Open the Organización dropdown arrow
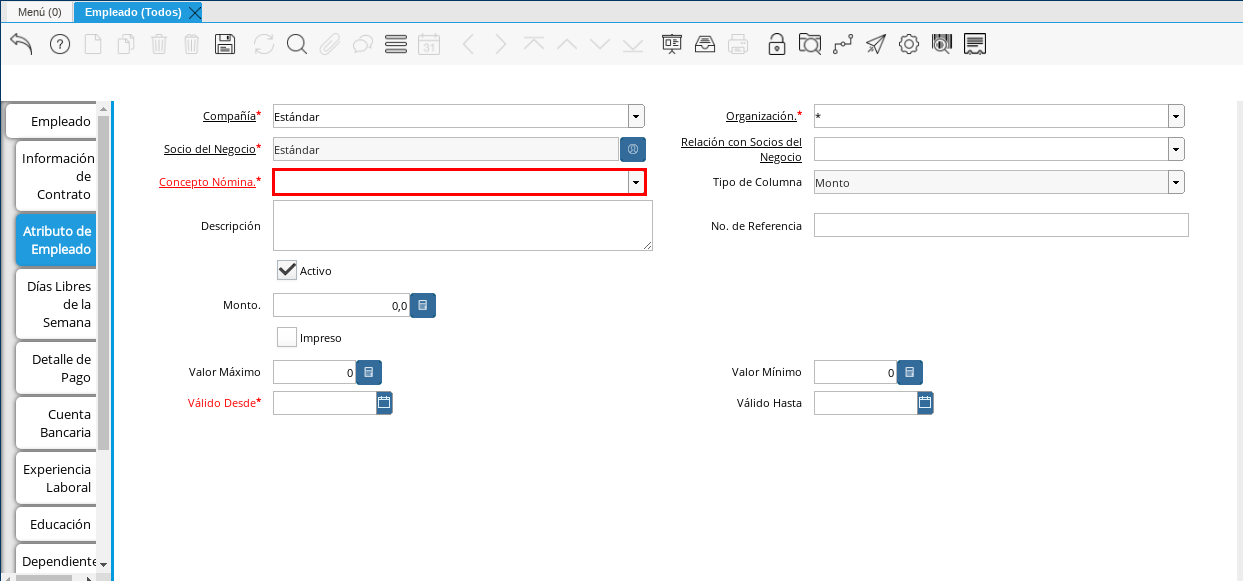Screen dimensions: 1243x581 [x=1176, y=117]
